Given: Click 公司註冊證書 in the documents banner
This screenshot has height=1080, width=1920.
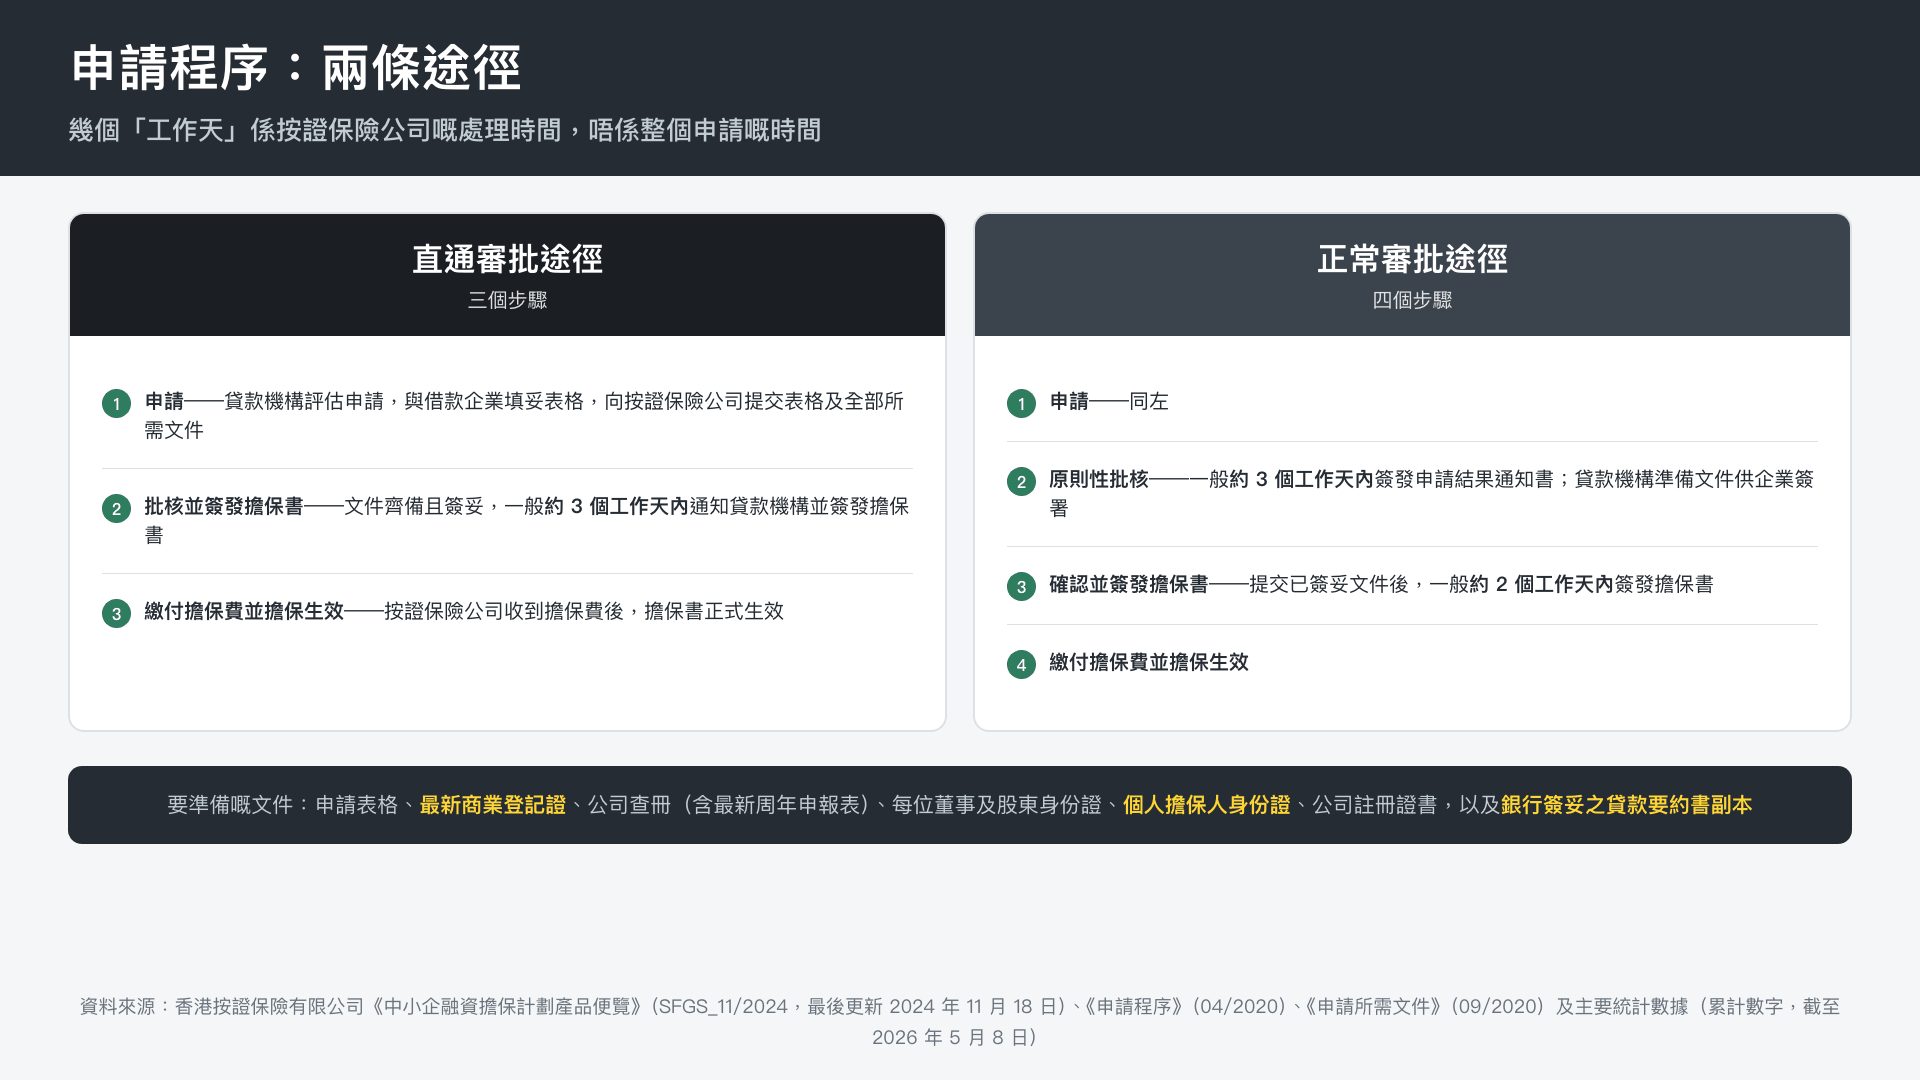Looking at the screenshot, I should tap(1375, 805).
